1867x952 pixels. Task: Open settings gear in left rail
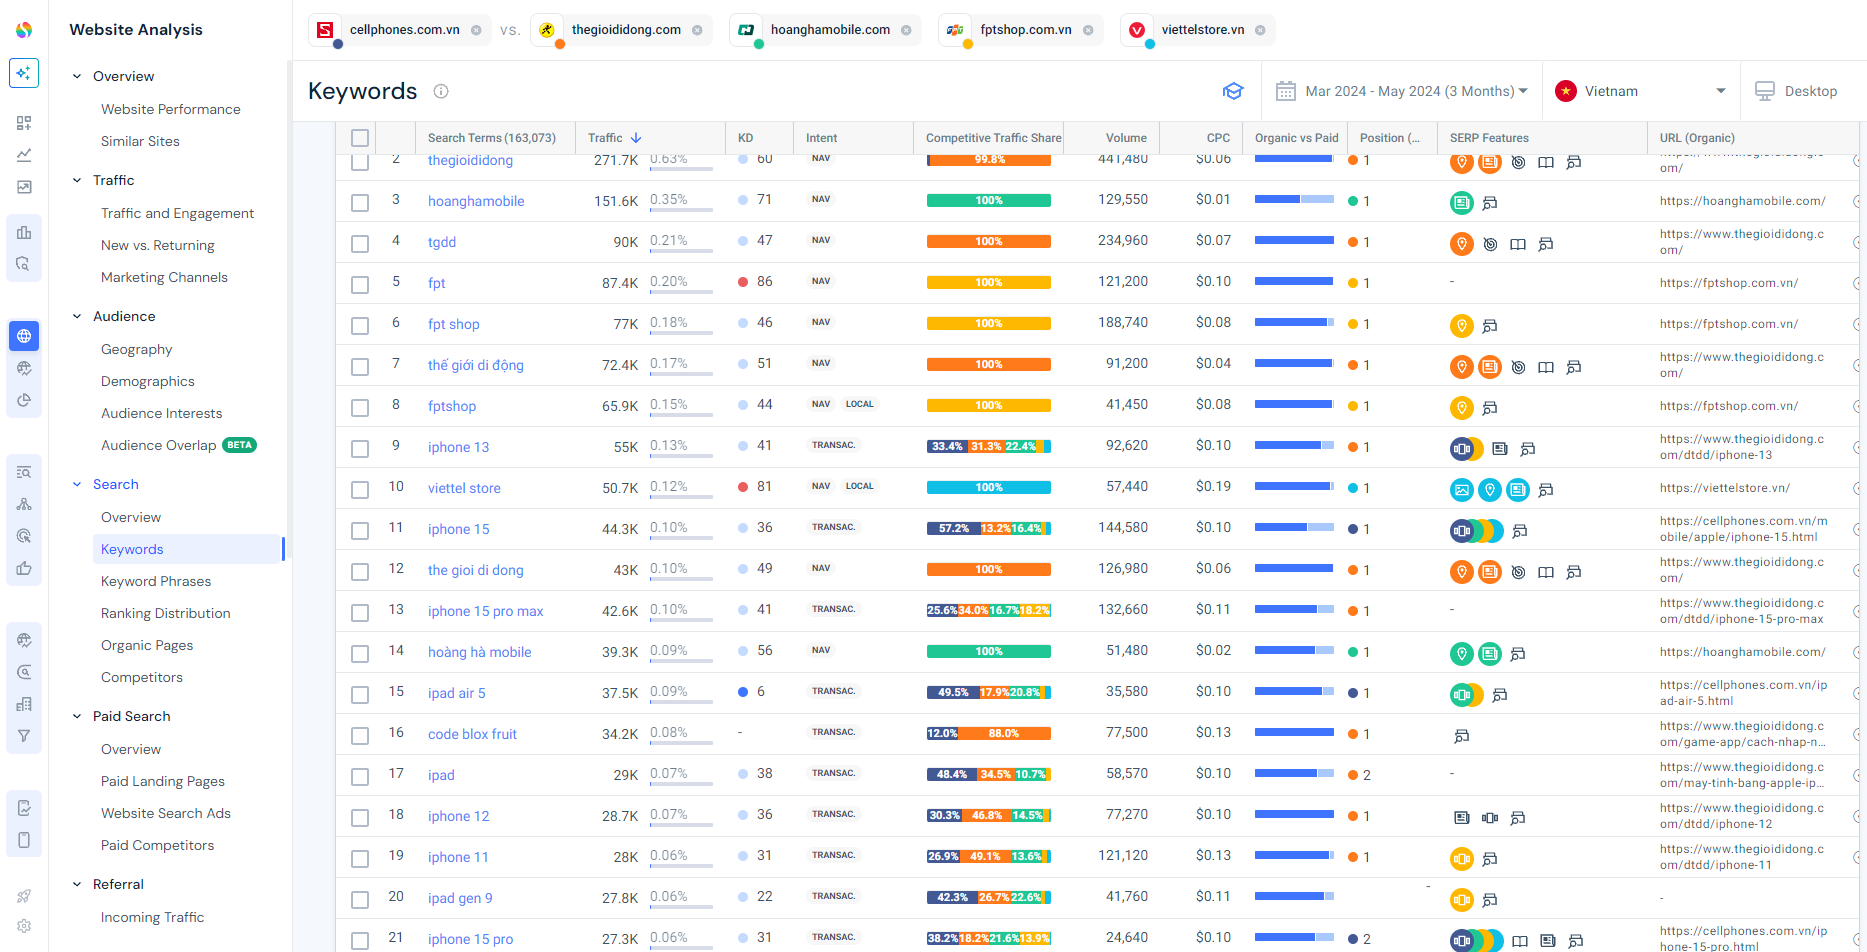(x=24, y=926)
